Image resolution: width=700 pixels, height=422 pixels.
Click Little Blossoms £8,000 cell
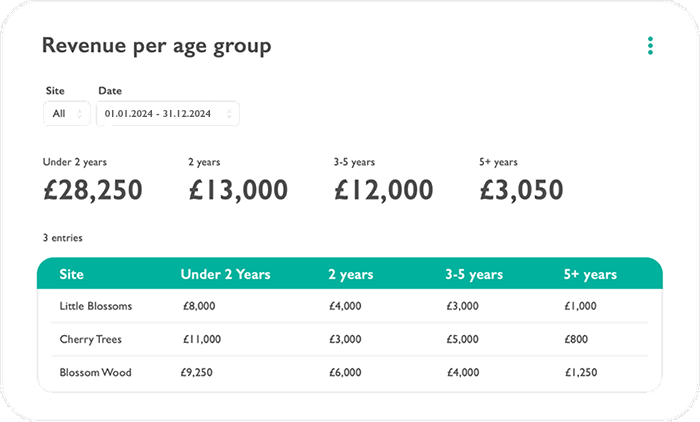coord(199,306)
